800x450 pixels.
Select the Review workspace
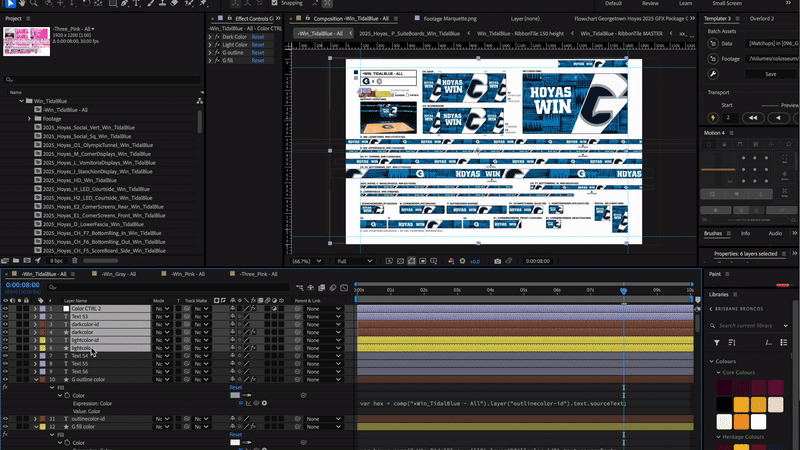tap(650, 3)
